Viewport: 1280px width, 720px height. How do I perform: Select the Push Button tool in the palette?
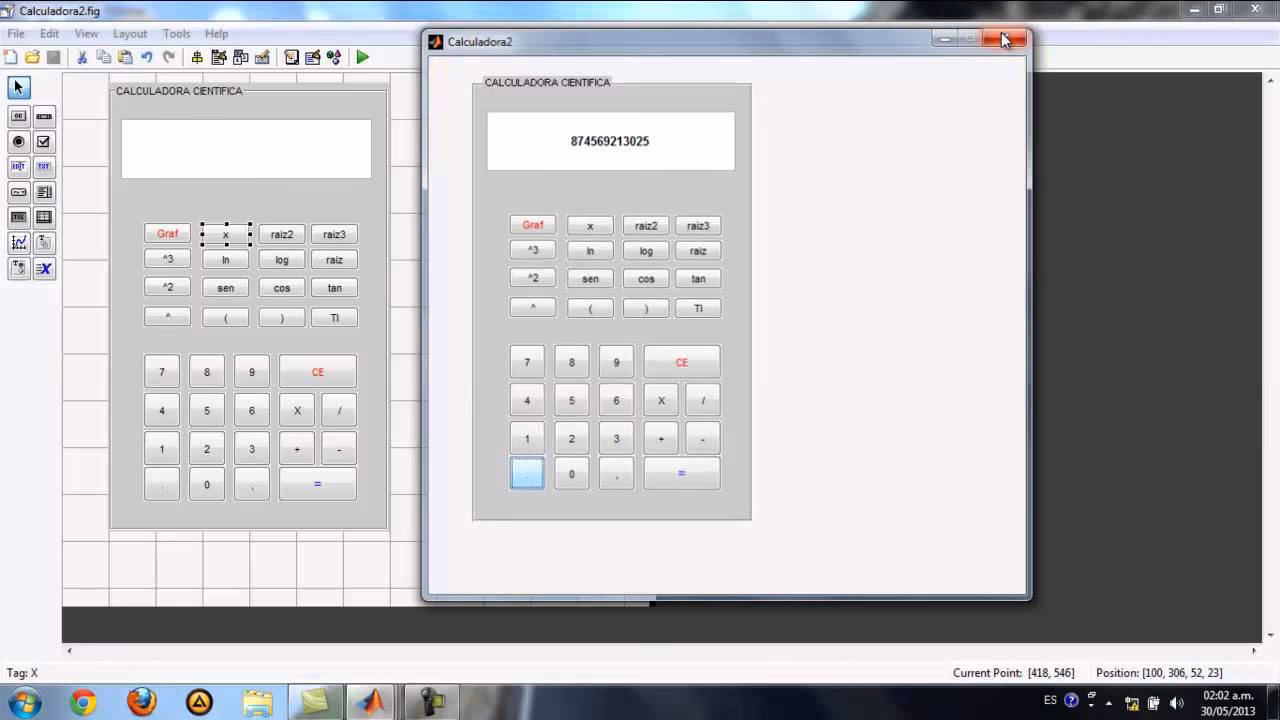click(x=17, y=116)
